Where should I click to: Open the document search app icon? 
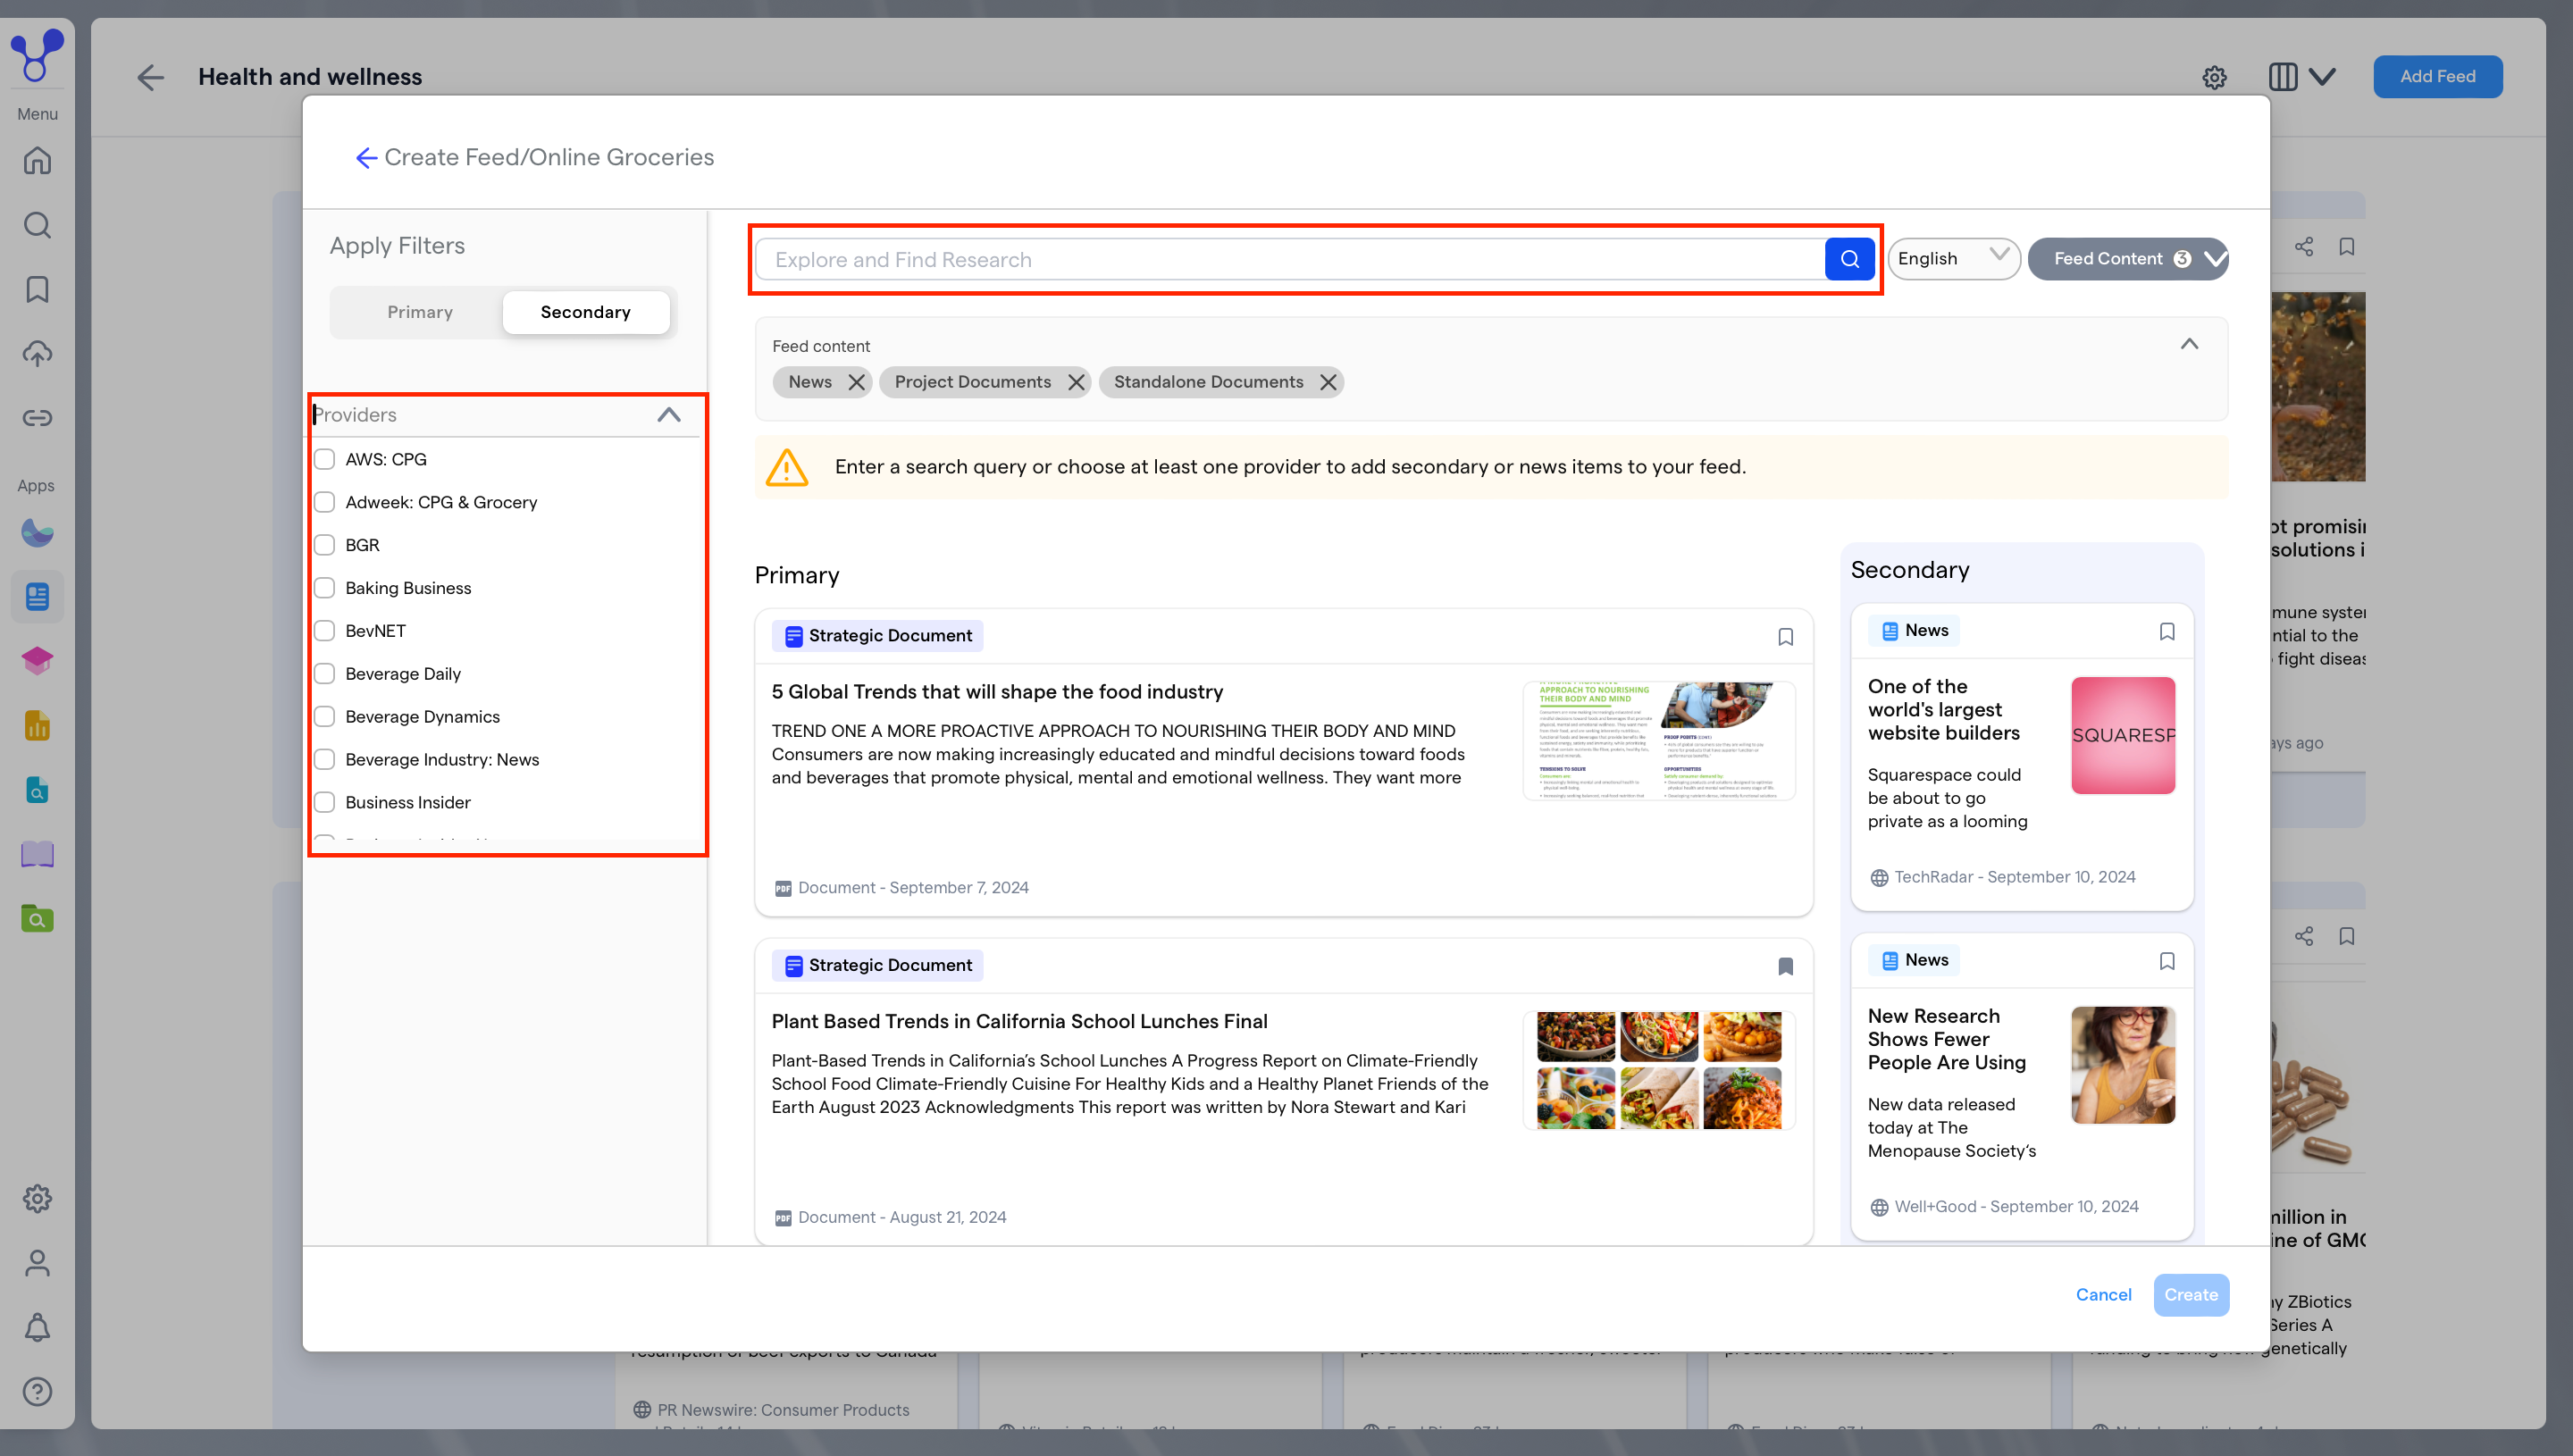tap(37, 790)
